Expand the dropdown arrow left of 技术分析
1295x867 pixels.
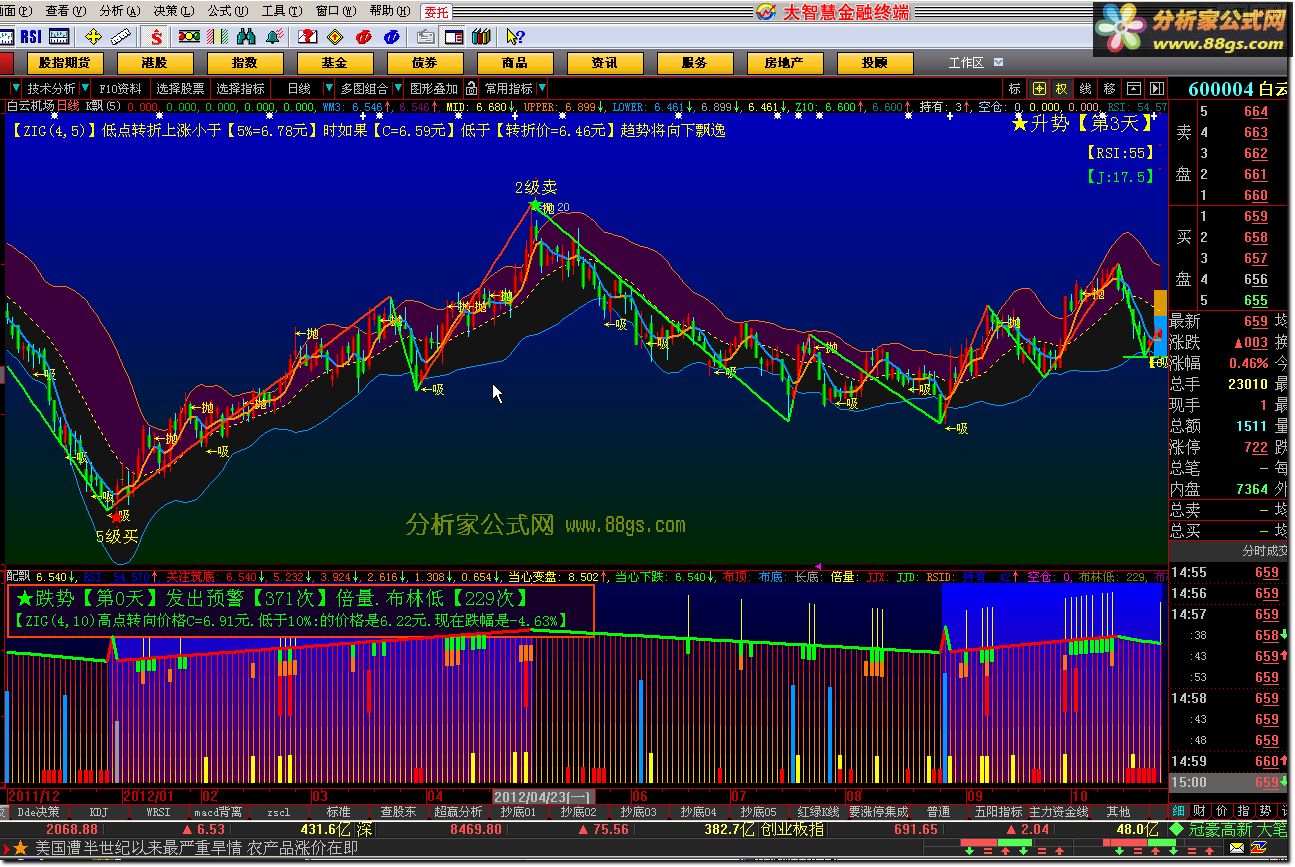coord(15,89)
